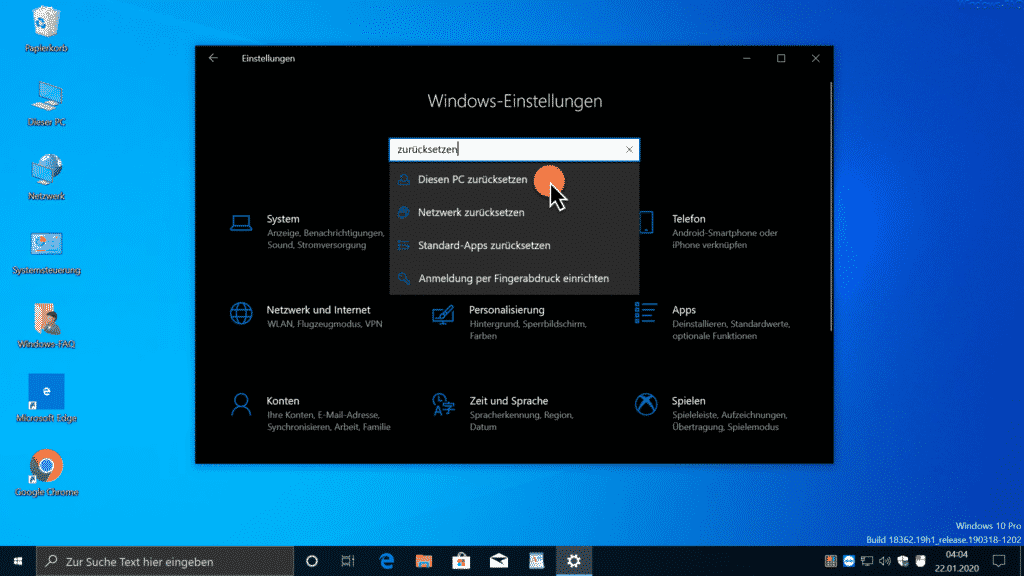1024x576 pixels.
Task: Open File Explorer from the taskbar
Action: pyautogui.click(x=424, y=561)
